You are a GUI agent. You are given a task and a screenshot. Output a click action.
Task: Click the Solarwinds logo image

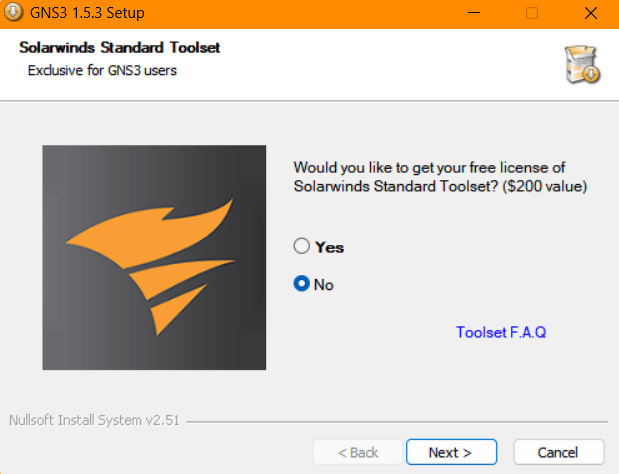click(x=154, y=257)
